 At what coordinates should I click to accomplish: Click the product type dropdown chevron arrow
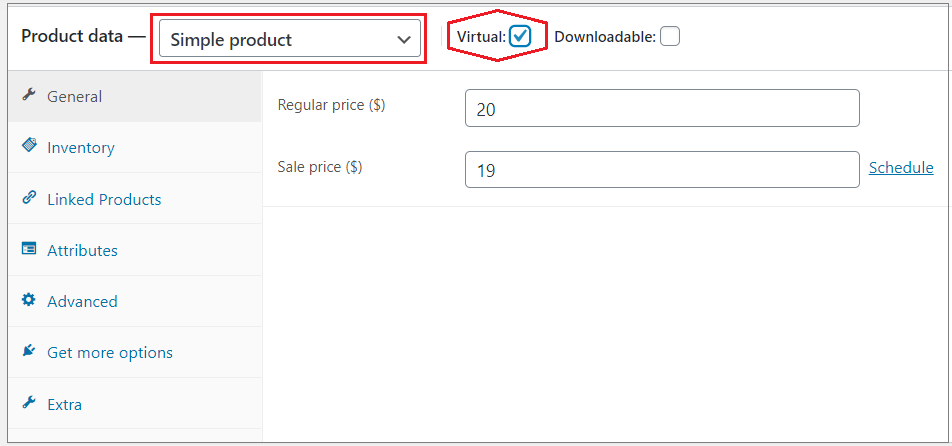(x=404, y=40)
